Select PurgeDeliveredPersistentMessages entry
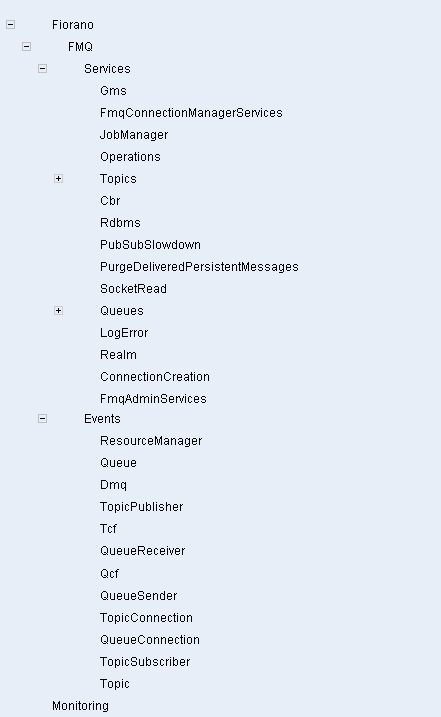This screenshot has width=441, height=717. tap(199, 267)
